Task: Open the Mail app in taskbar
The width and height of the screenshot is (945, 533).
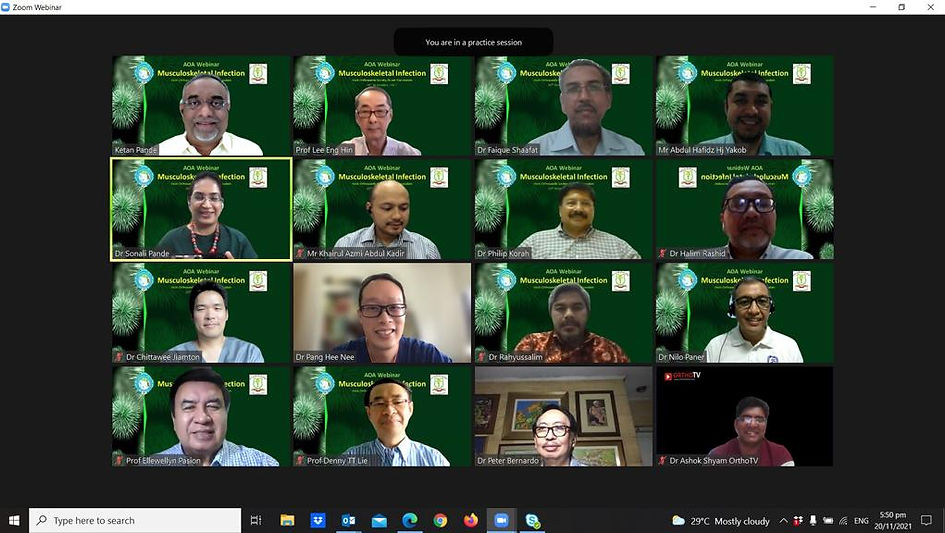Action: pos(379,520)
